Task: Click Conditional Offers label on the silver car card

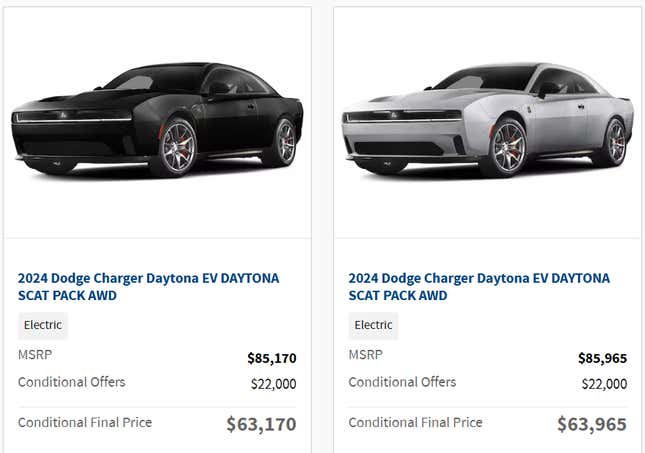Action: 402,382
